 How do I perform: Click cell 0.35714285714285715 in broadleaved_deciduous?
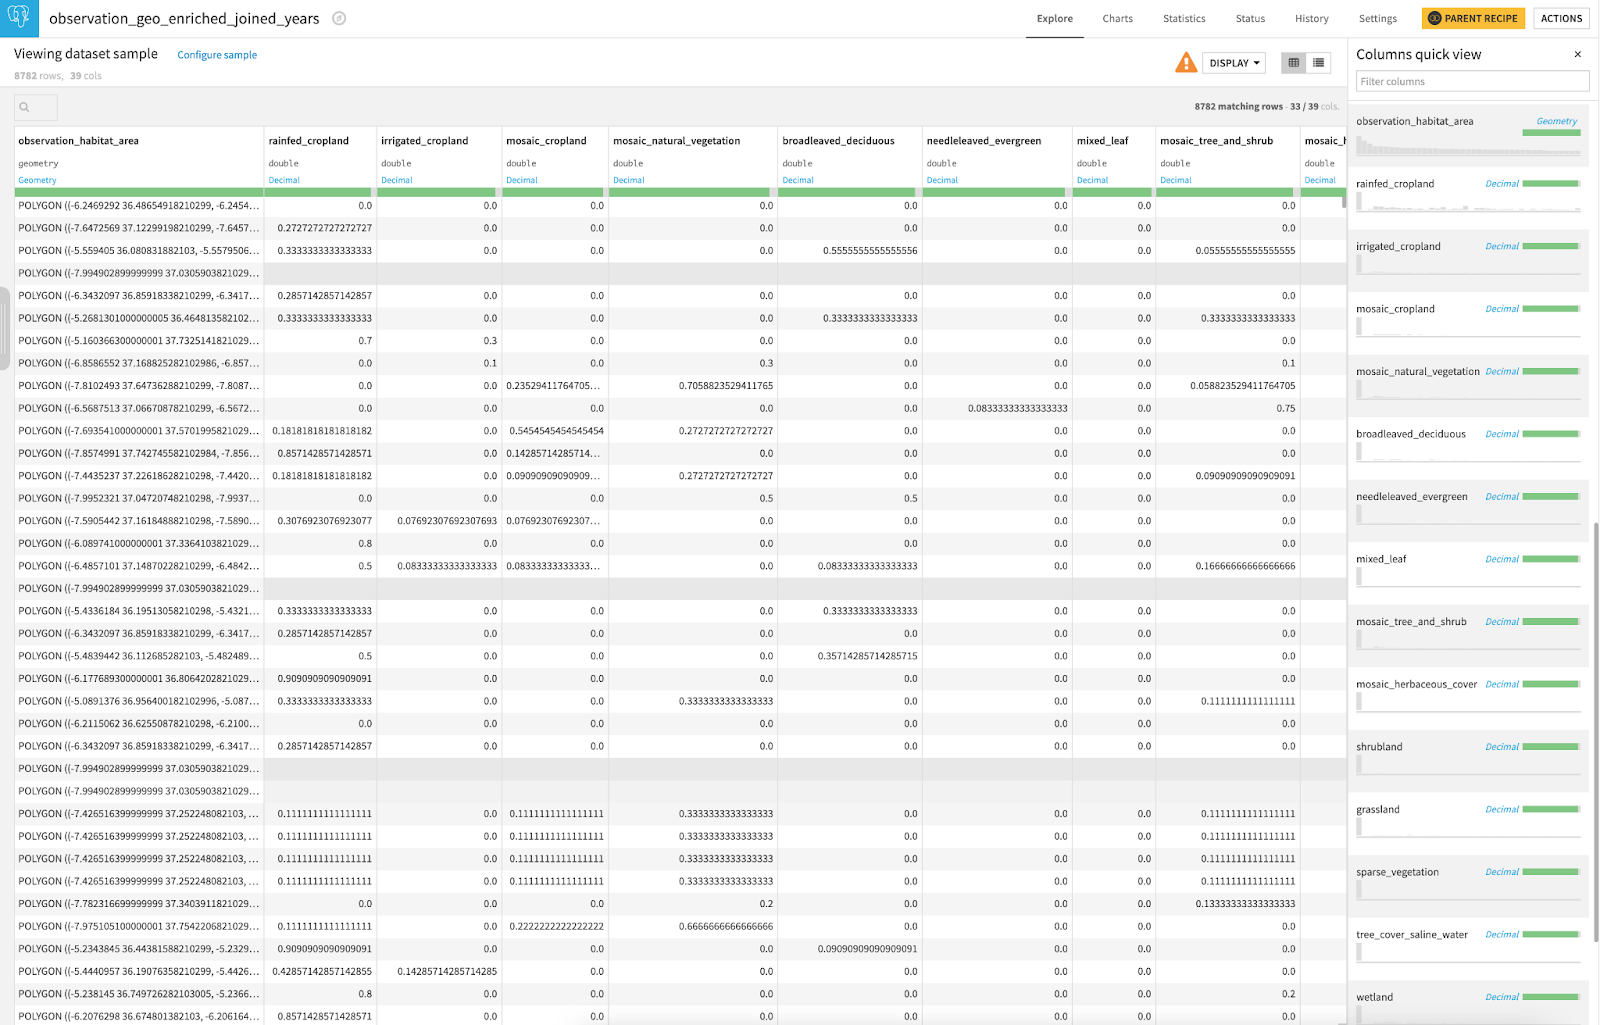pos(848,656)
